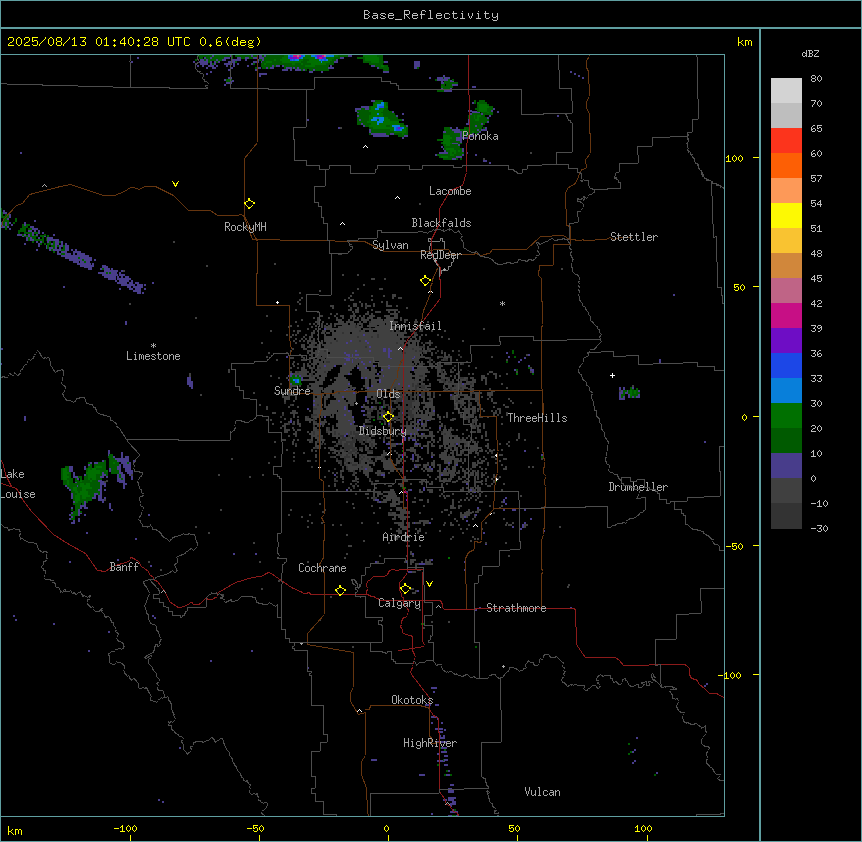Click the Sylvan label
This screenshot has height=842, width=862.
(x=390, y=245)
